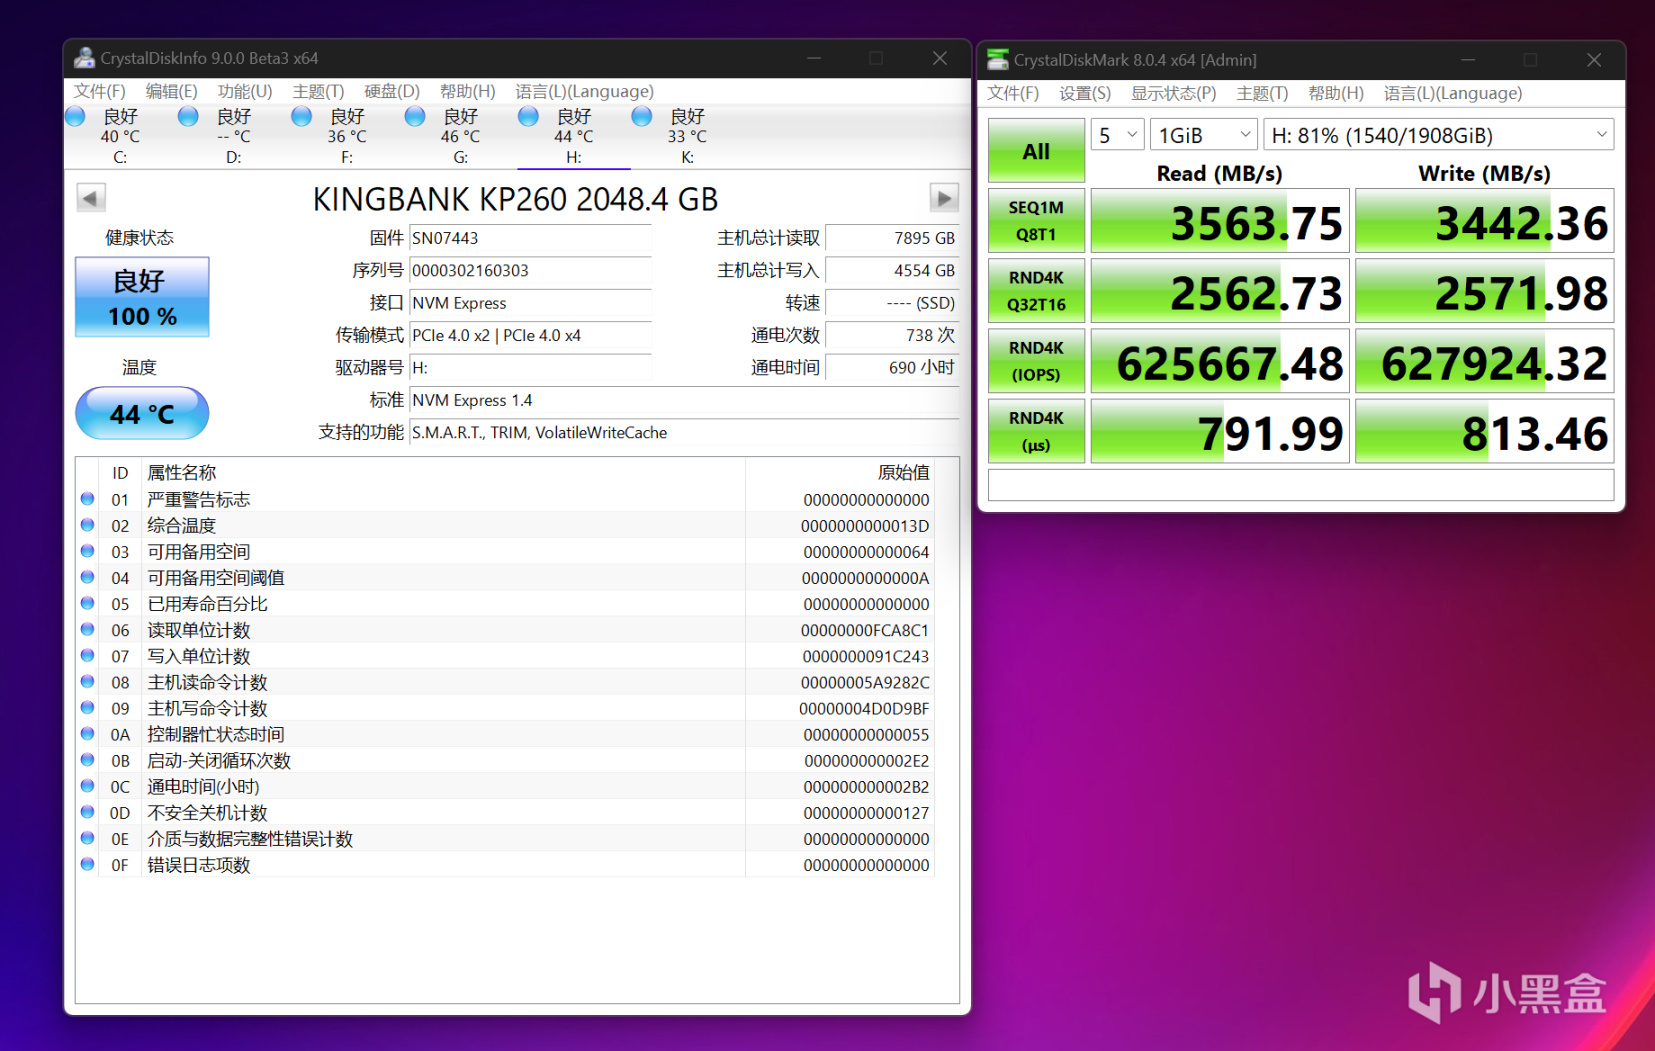Image resolution: width=1655 pixels, height=1051 pixels.
Task: Start RND4K (μs) benchmark test
Action: [x=1036, y=431]
